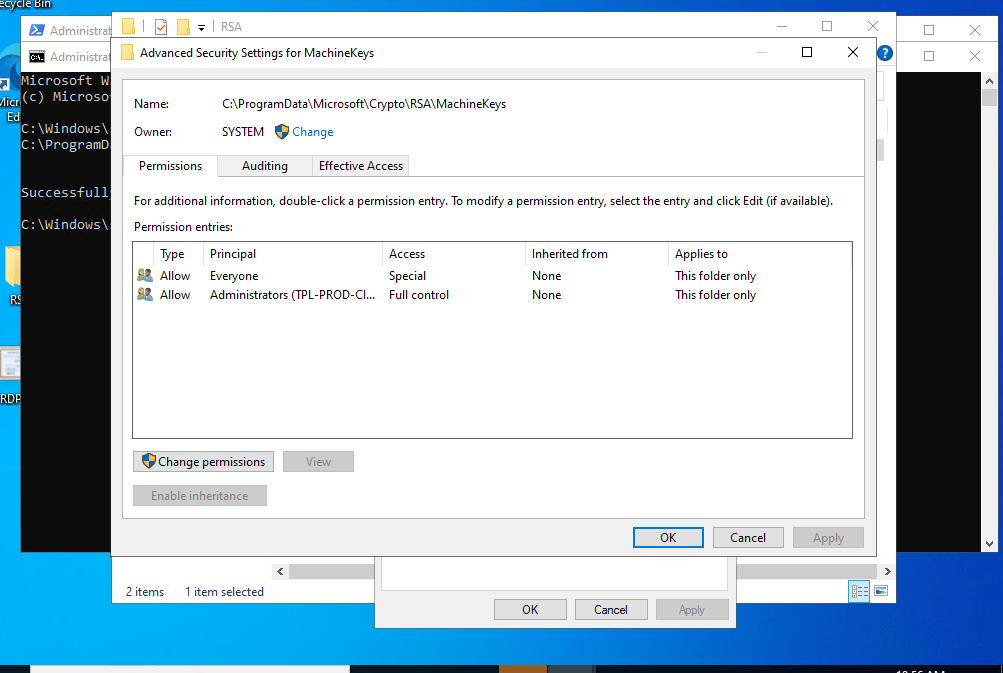Close the Advanced Security Settings dialog

tap(853, 52)
